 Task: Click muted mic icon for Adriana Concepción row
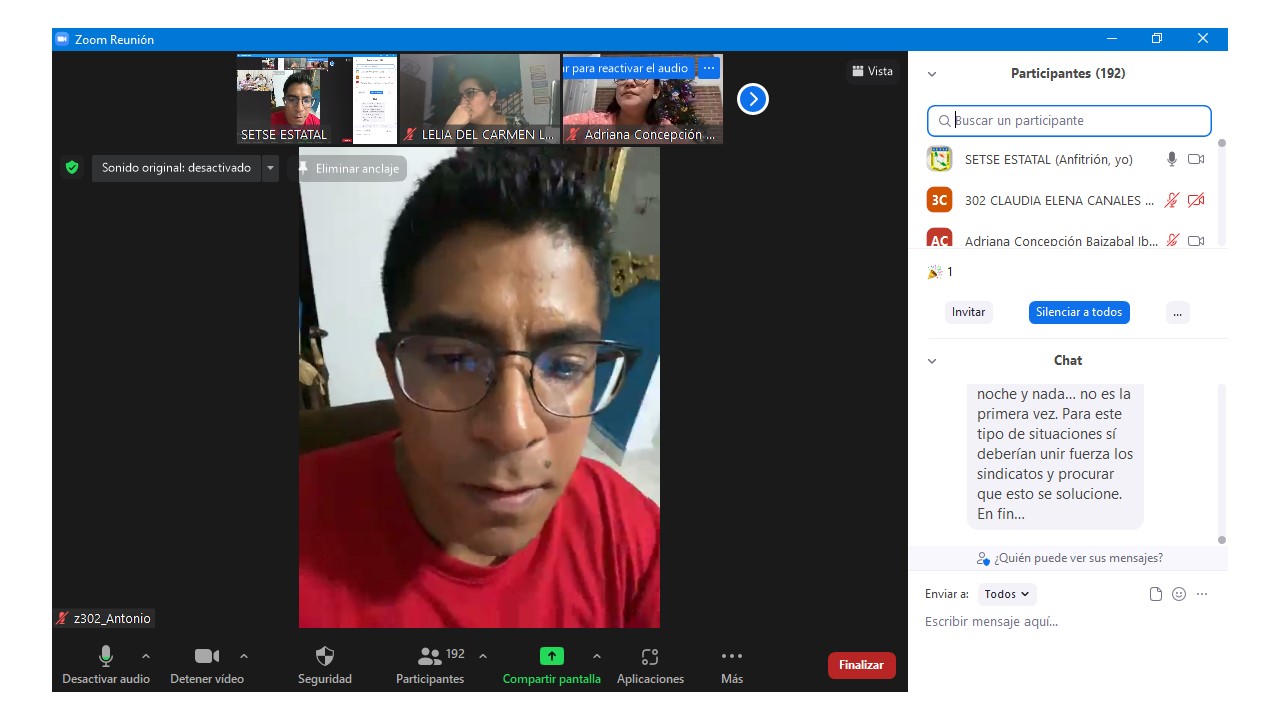[1172, 240]
